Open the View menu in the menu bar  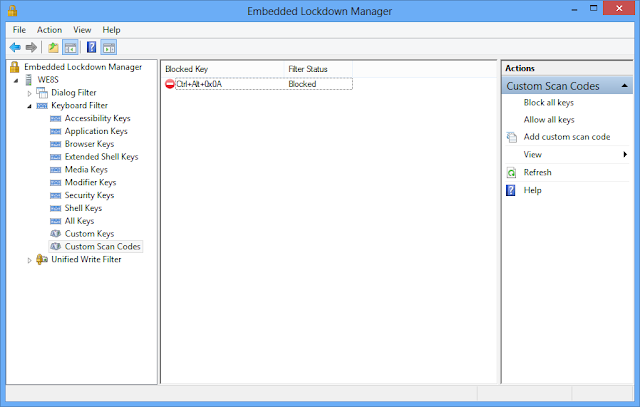click(x=82, y=30)
